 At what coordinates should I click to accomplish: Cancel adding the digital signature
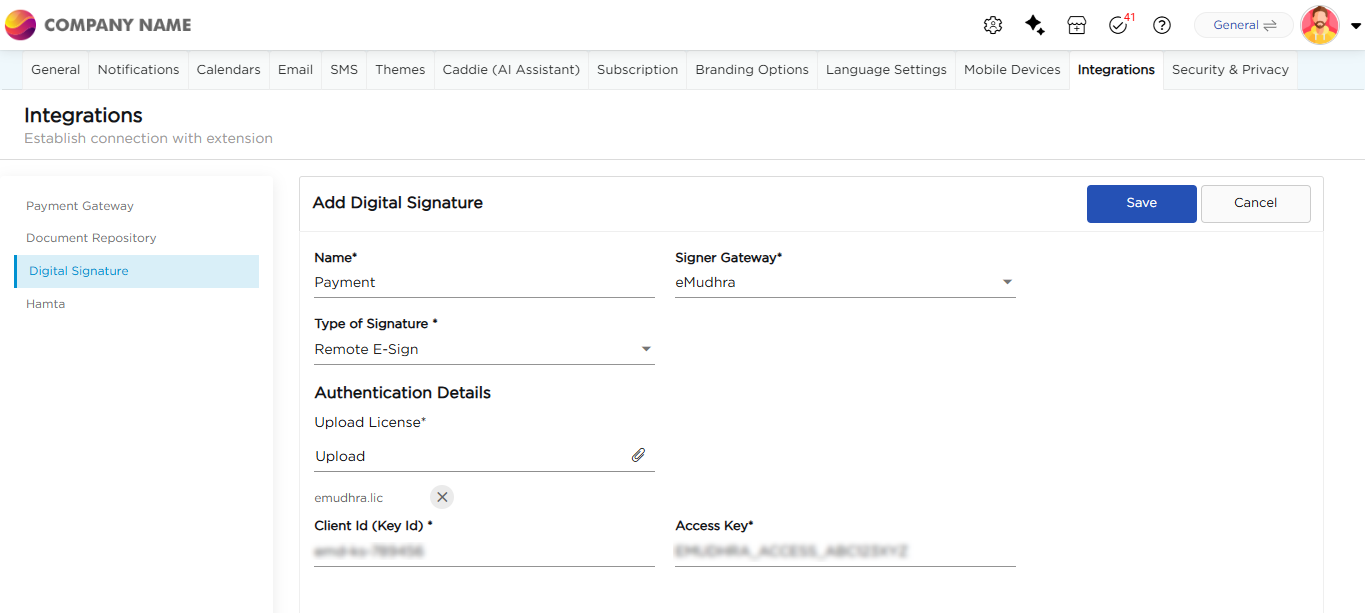[1255, 203]
